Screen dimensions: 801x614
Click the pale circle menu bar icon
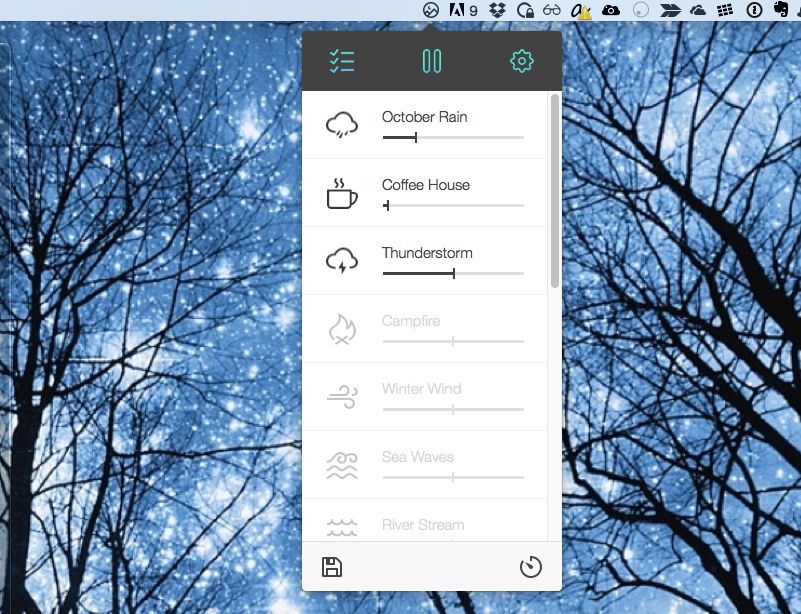[641, 10]
